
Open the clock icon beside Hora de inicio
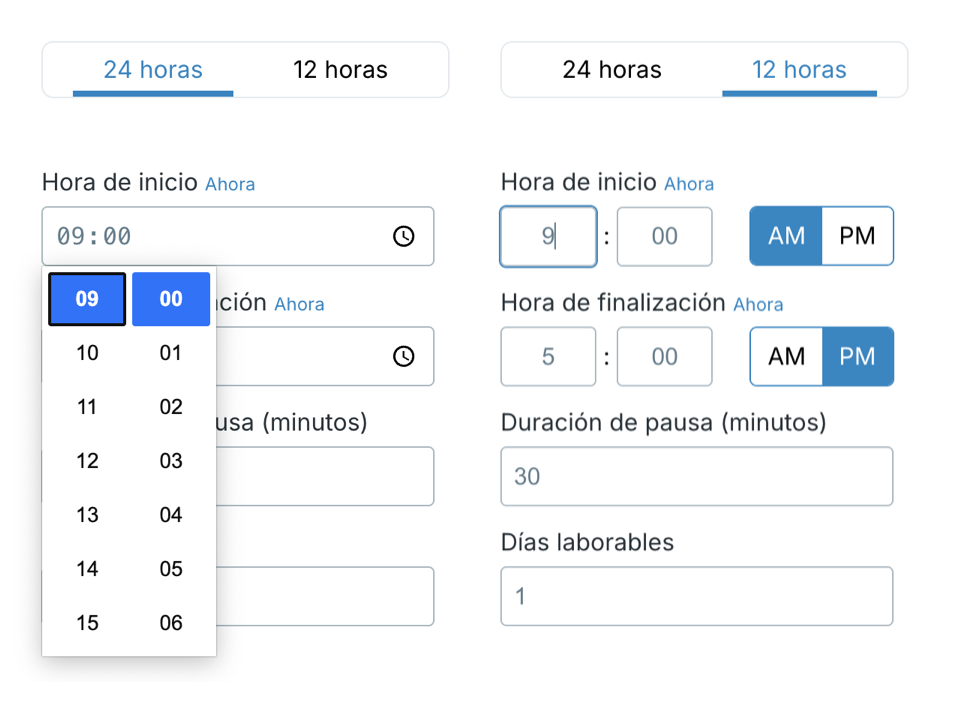pos(404,236)
